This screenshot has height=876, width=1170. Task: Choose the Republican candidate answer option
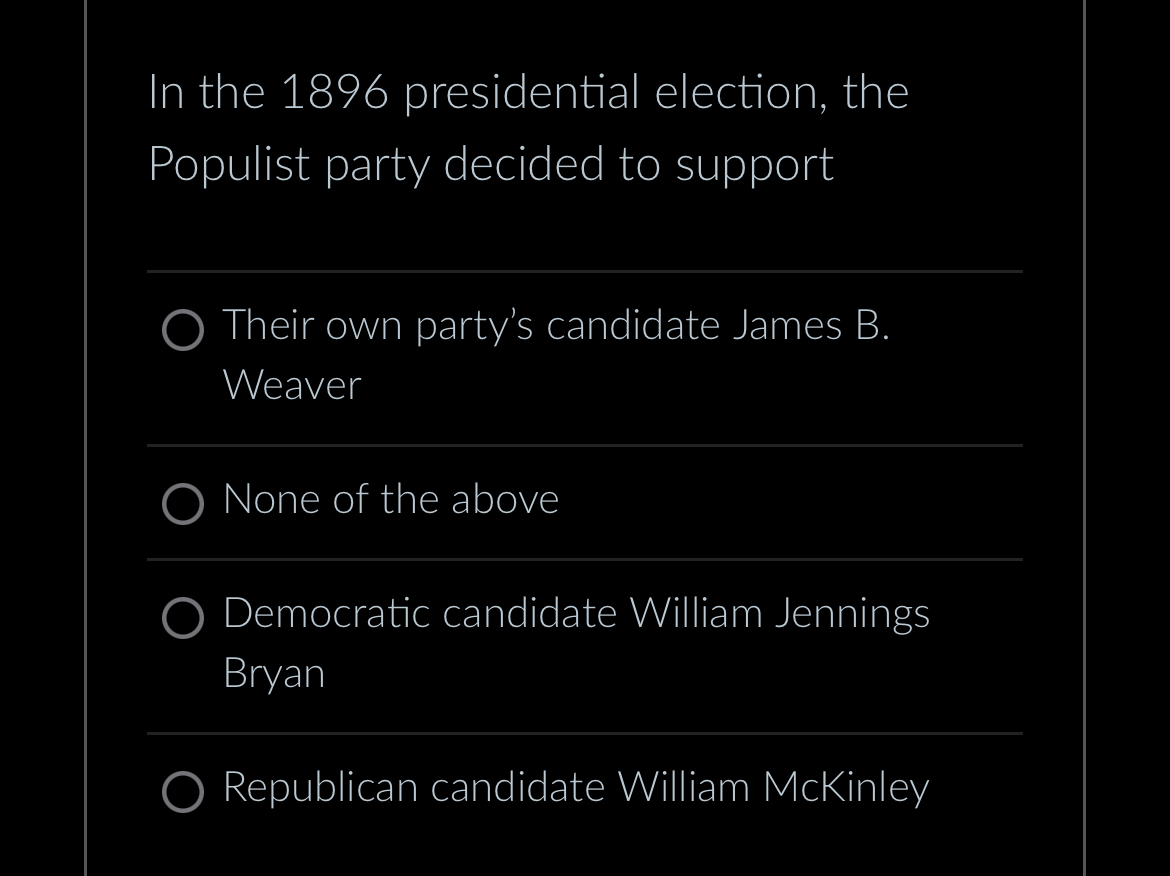tap(575, 787)
